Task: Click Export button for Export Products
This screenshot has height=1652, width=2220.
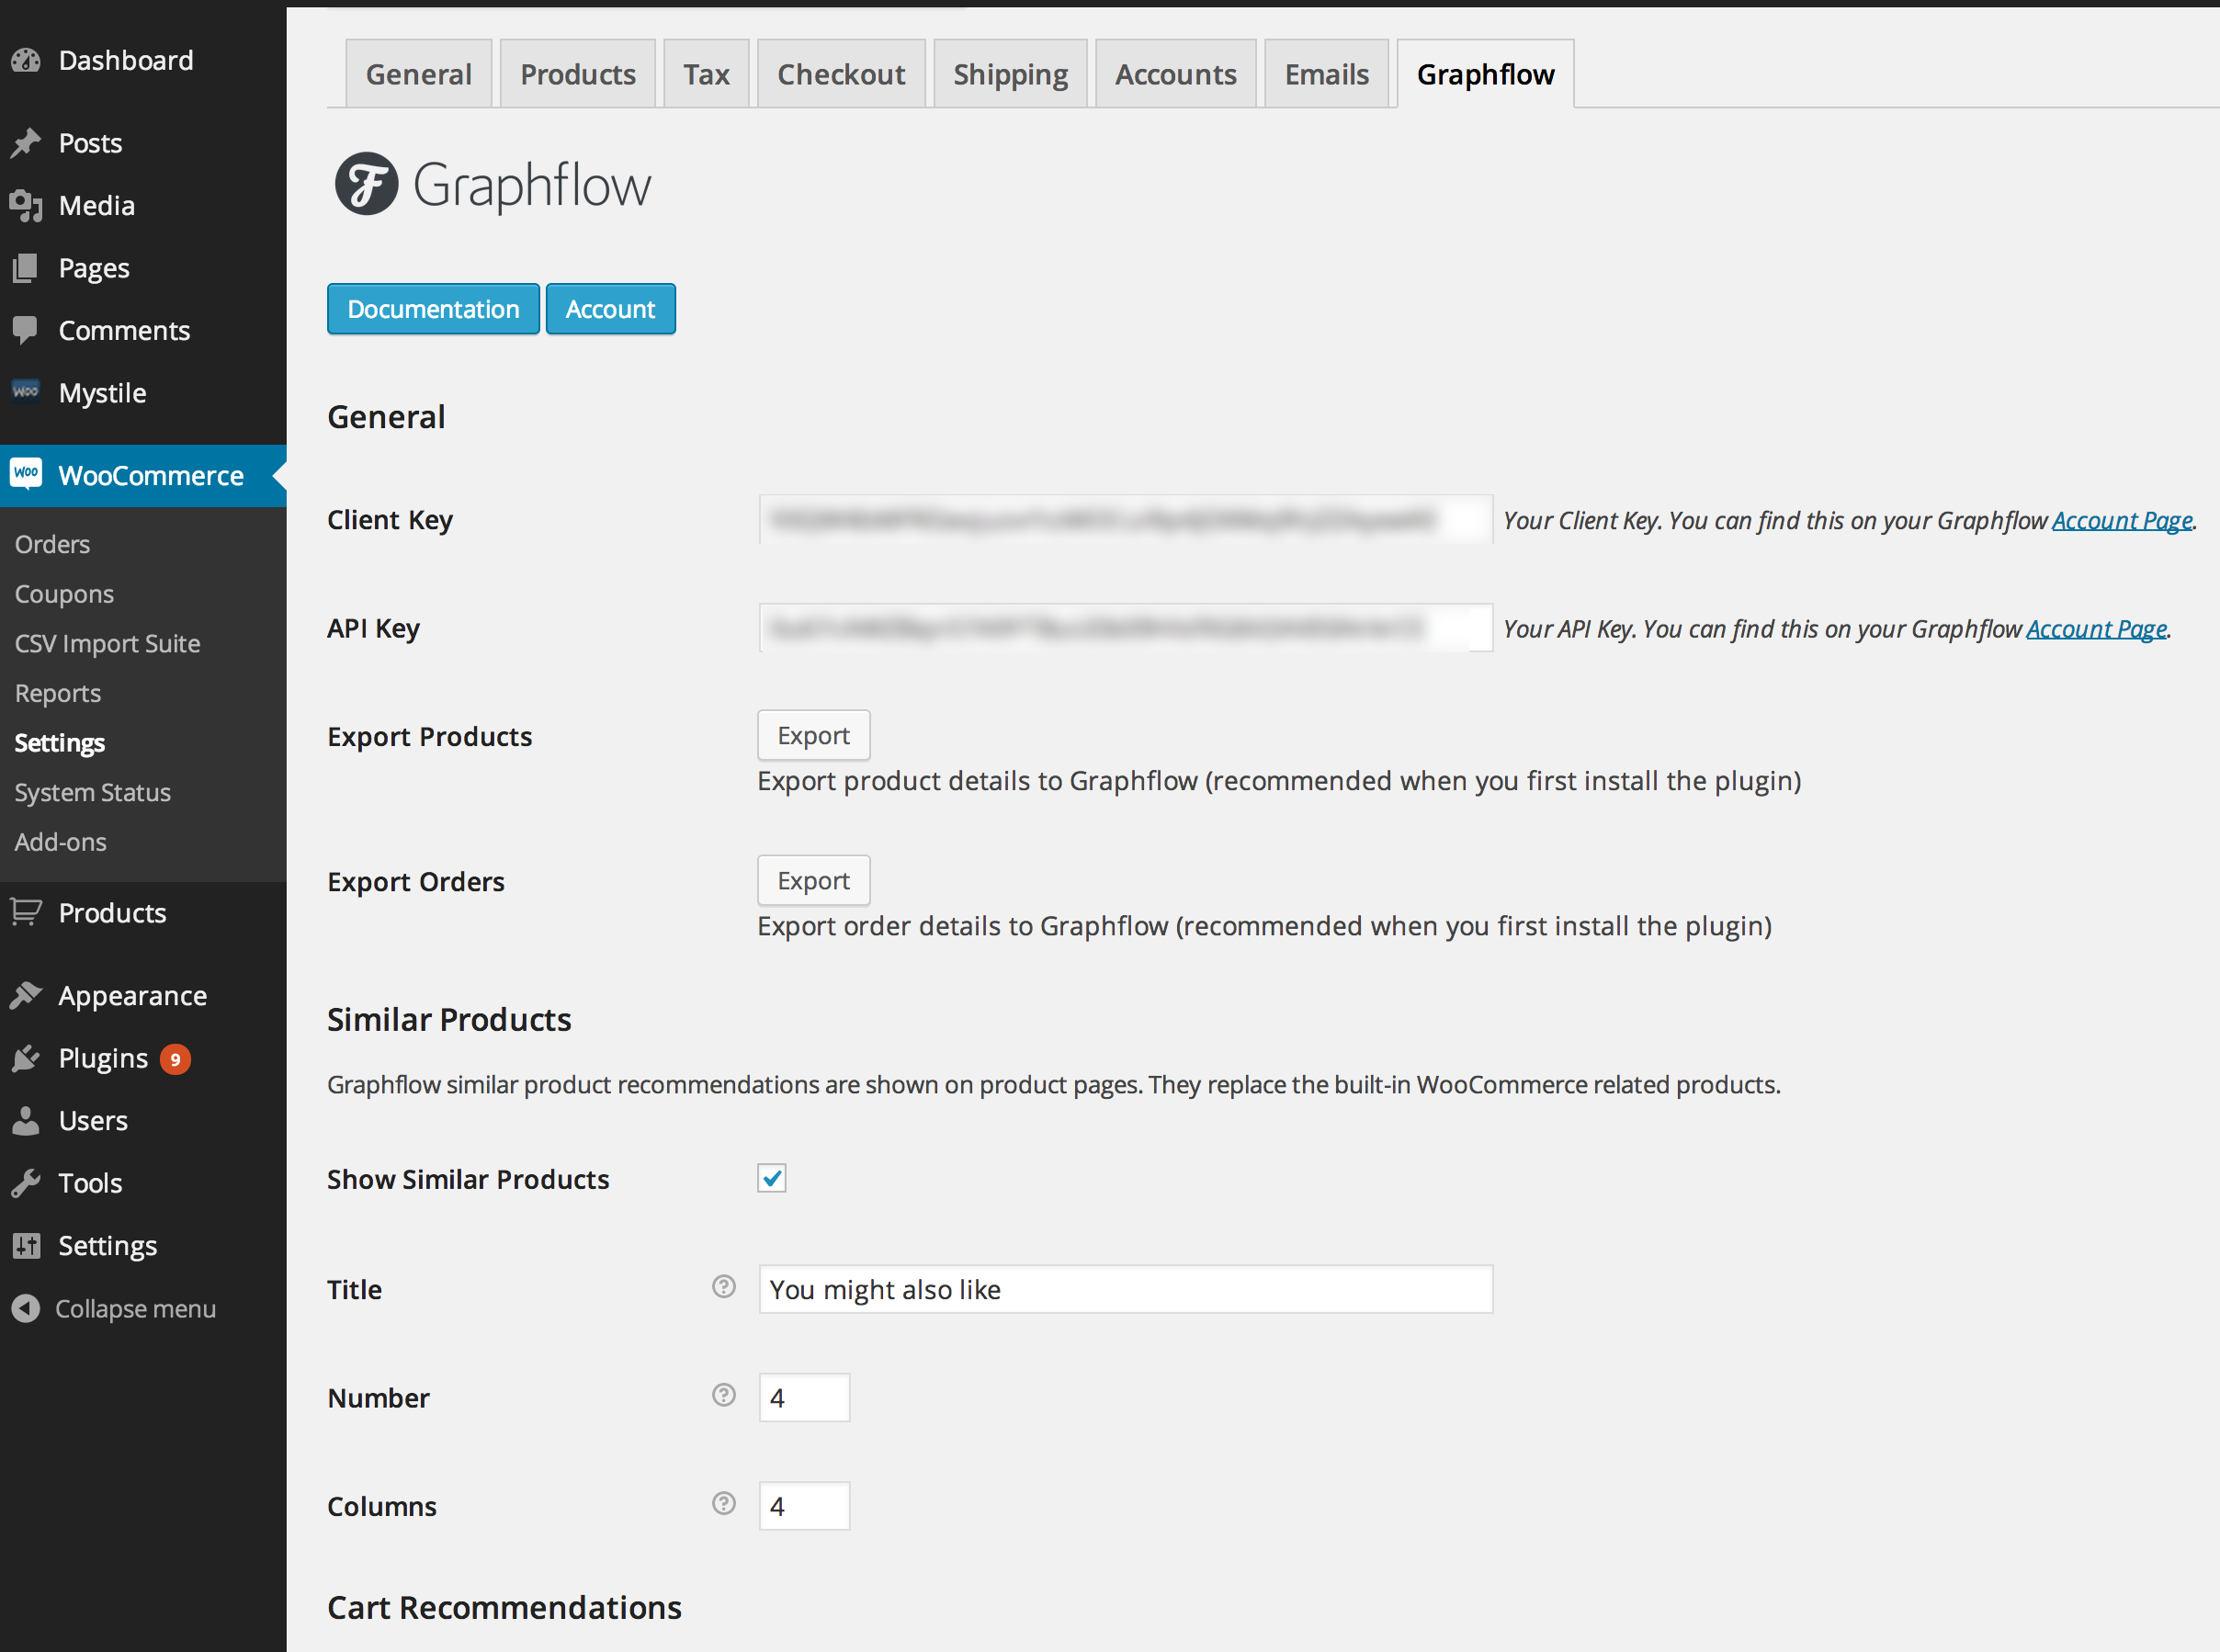Action: [814, 735]
